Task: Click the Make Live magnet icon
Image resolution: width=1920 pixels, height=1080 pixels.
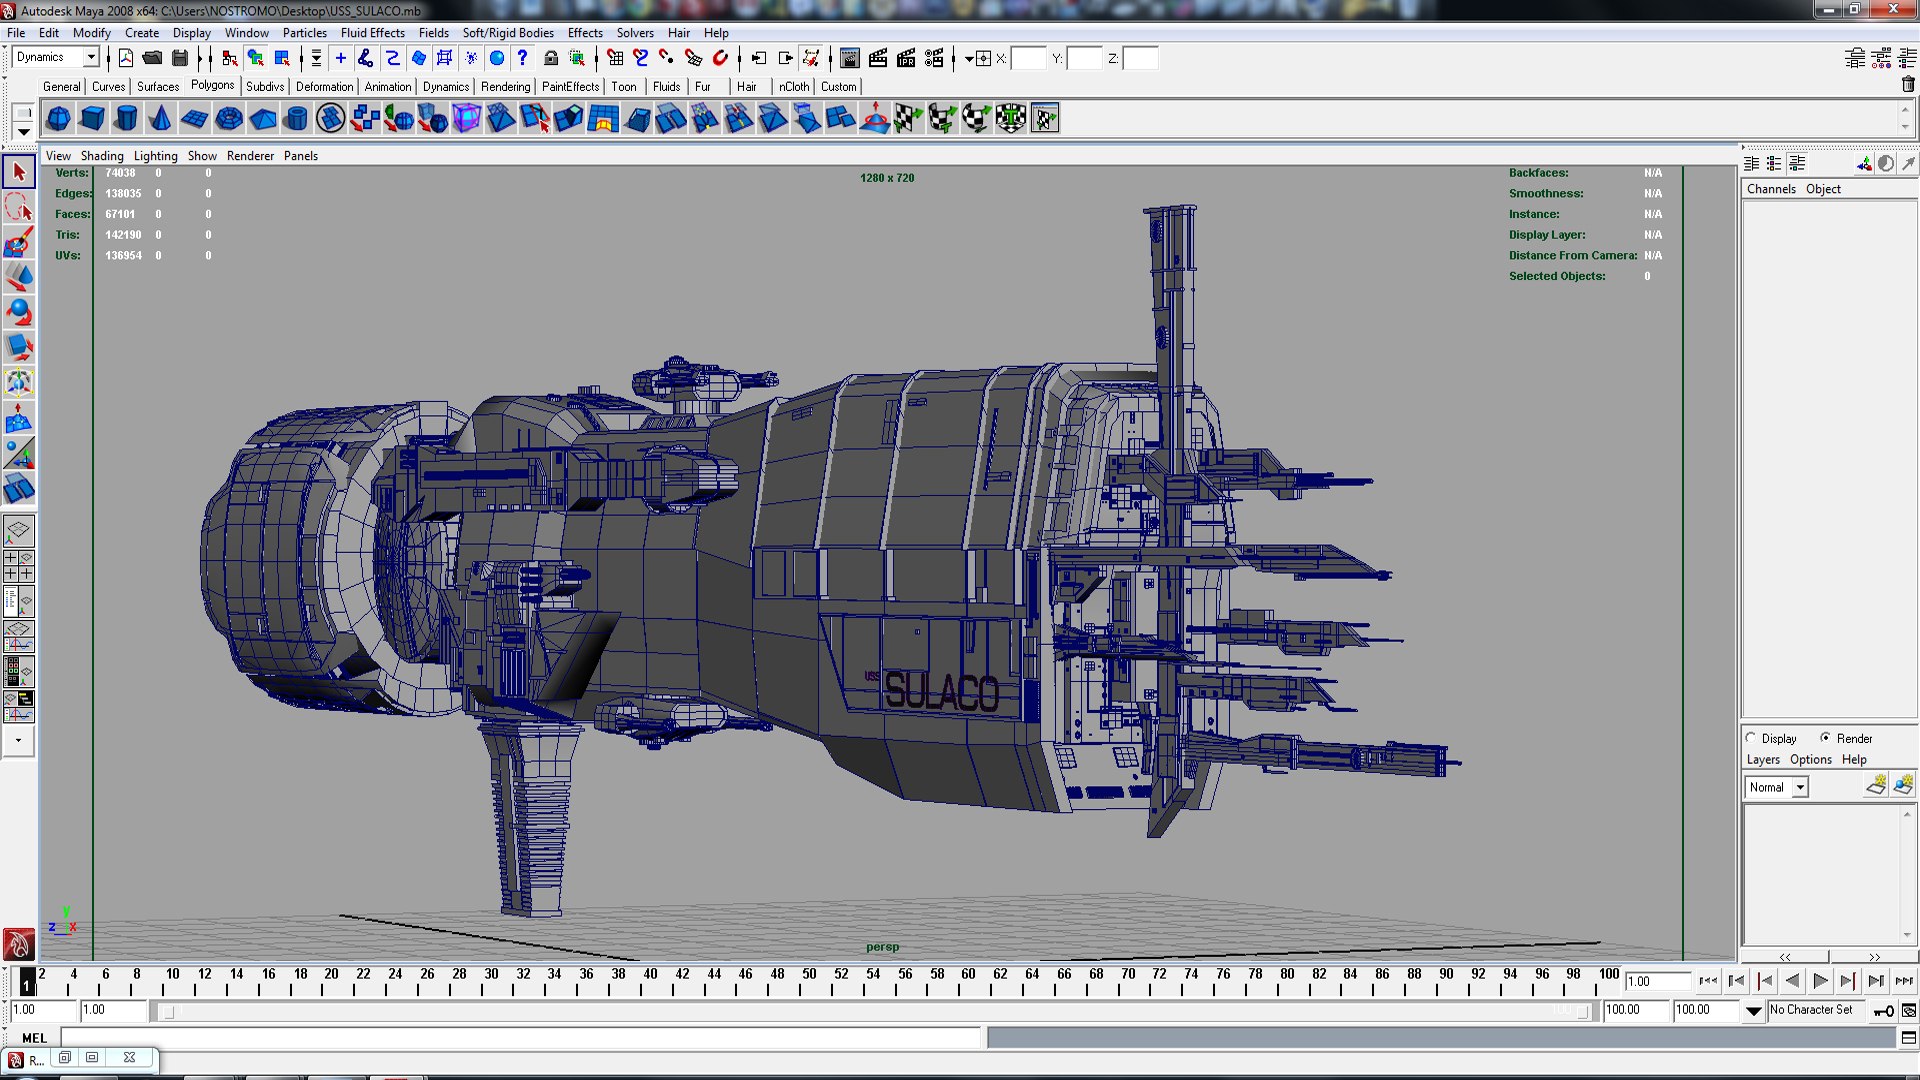Action: pyautogui.click(x=720, y=58)
